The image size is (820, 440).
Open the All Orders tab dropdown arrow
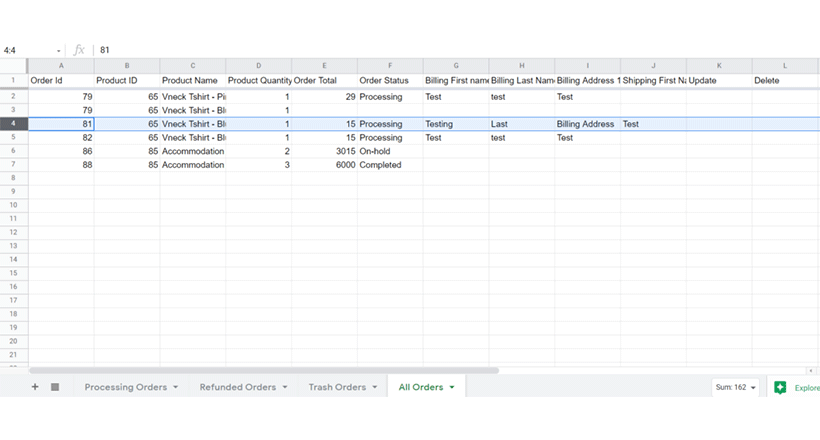(452, 387)
